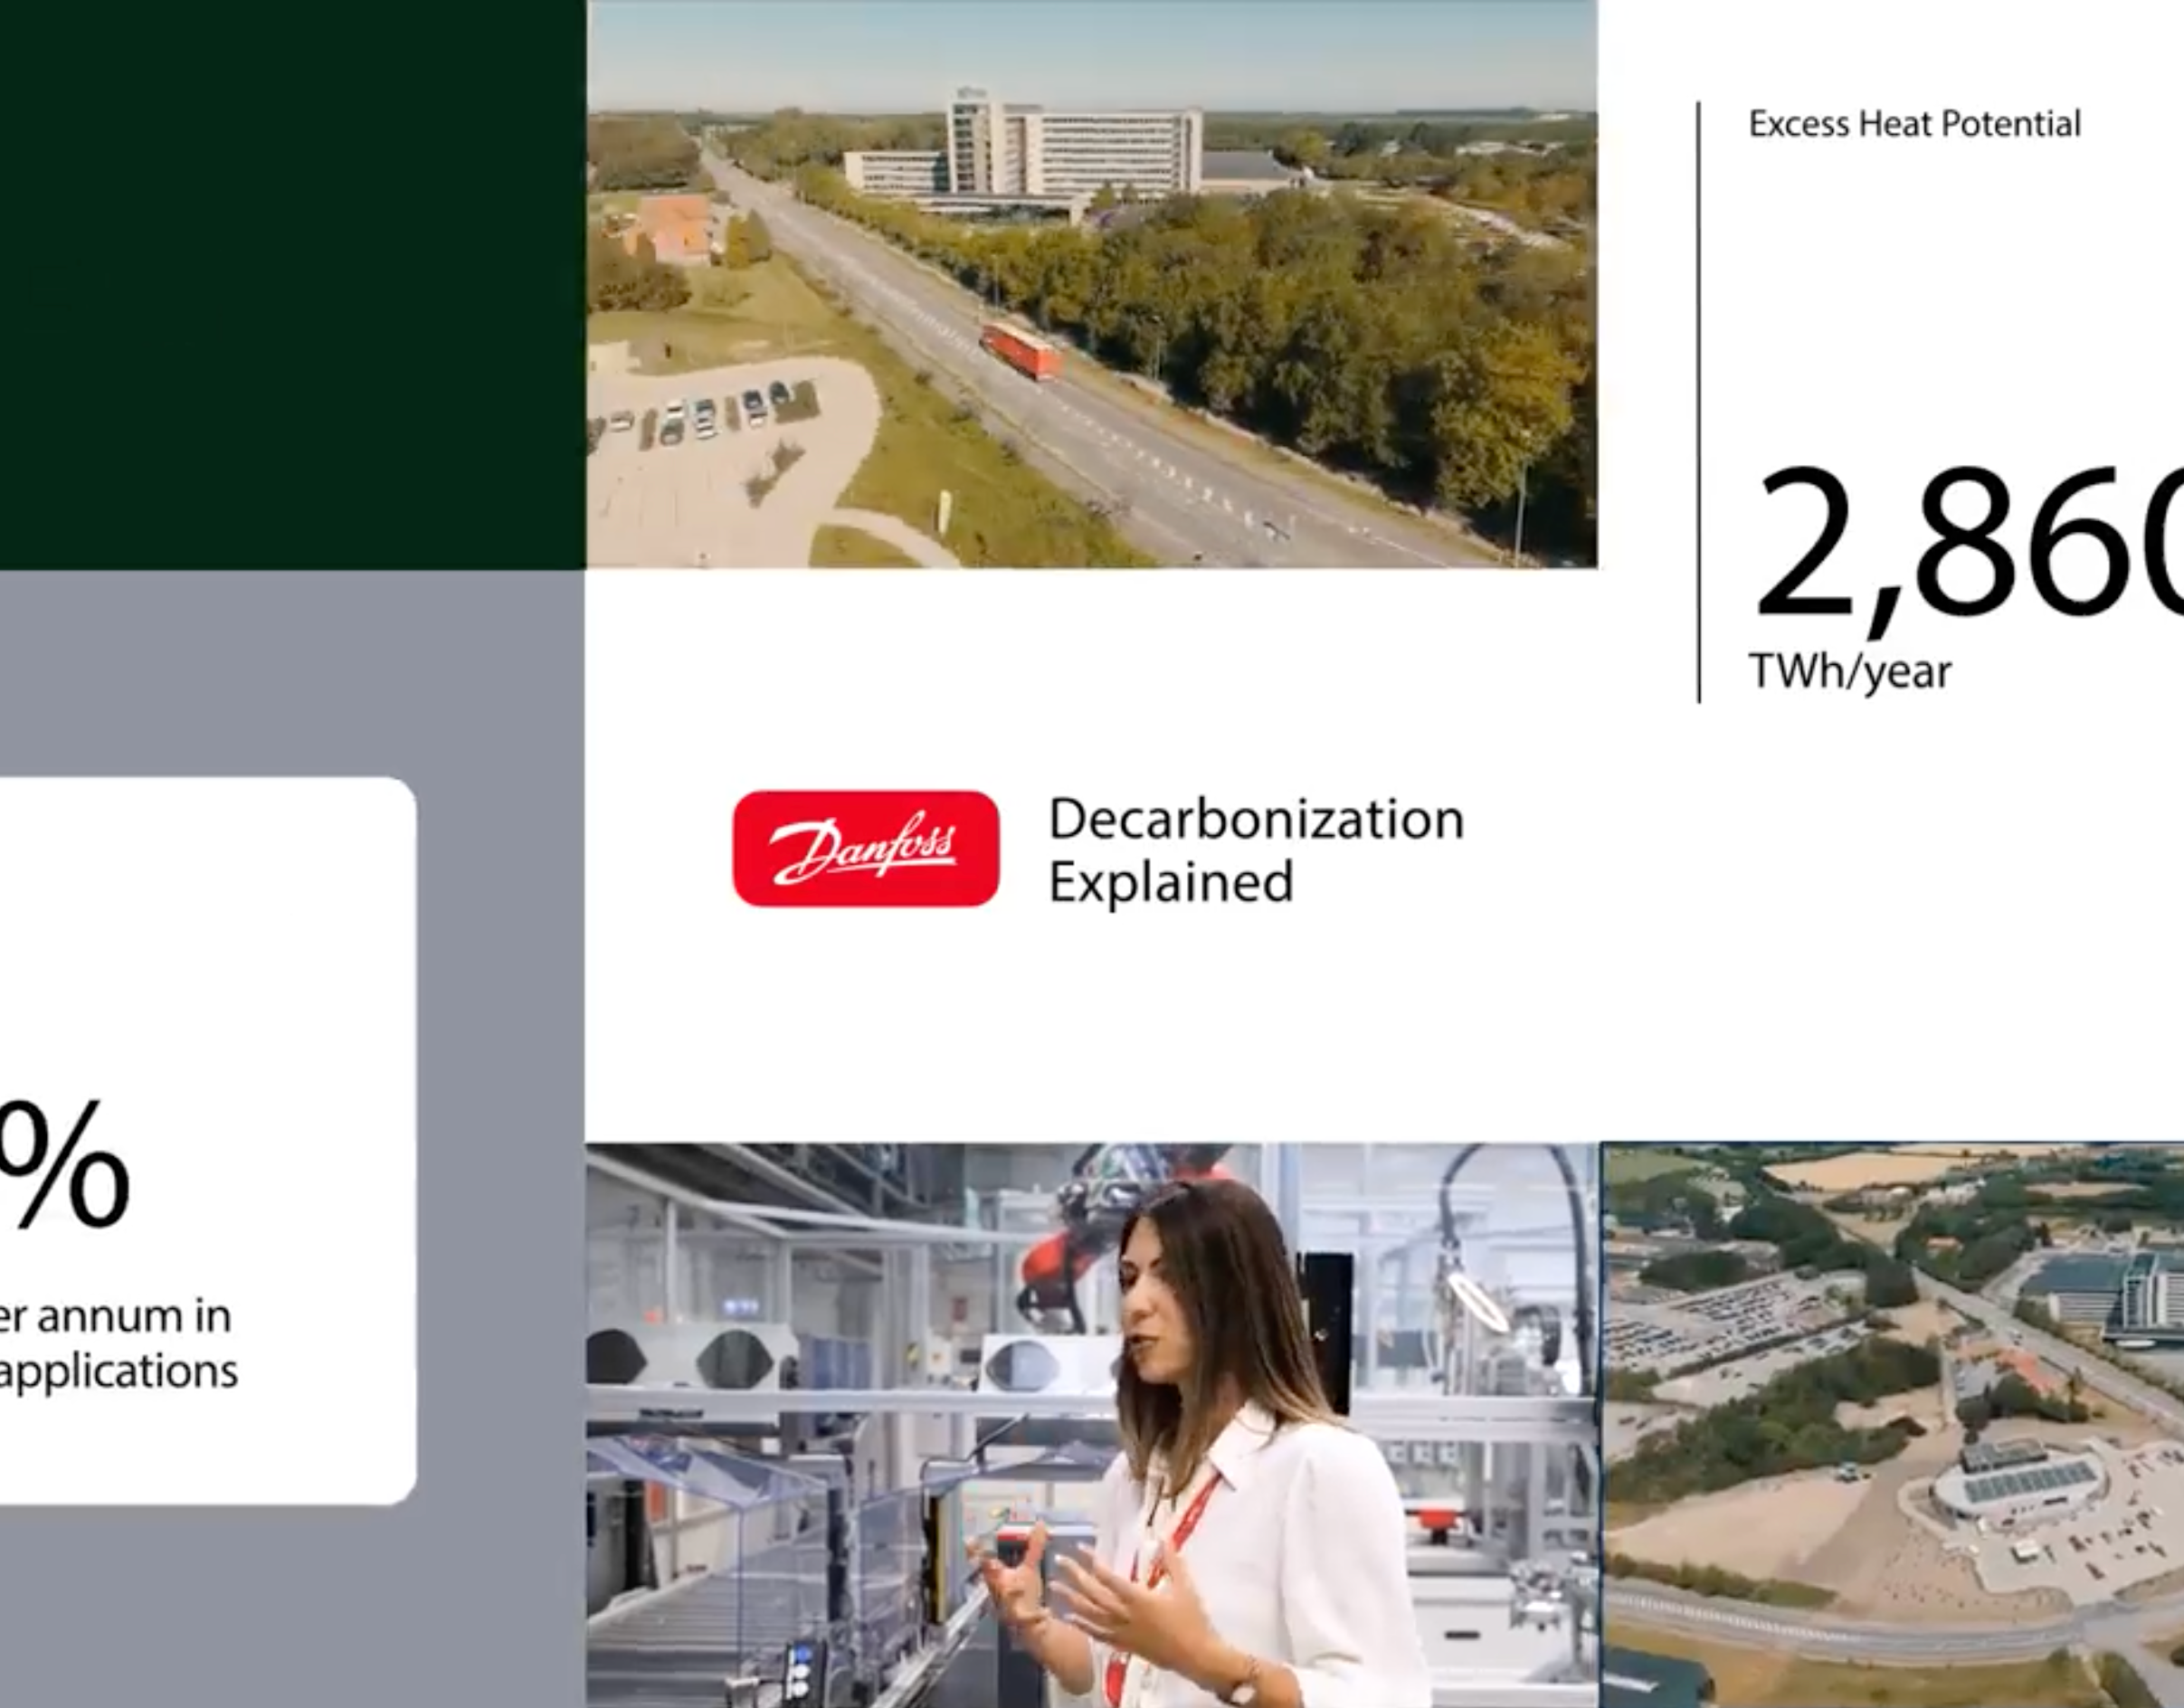
Task: Click the 'er annum in' text line
Action: tap(115, 1316)
